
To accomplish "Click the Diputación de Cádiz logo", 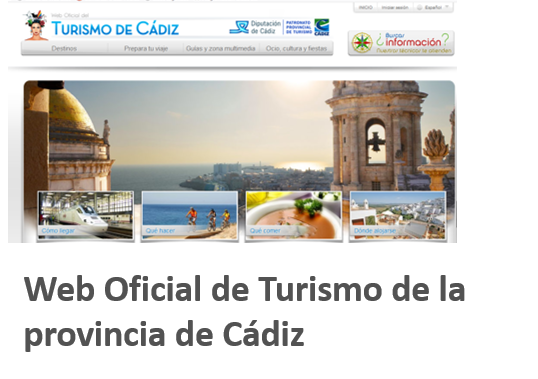I will coord(255,27).
